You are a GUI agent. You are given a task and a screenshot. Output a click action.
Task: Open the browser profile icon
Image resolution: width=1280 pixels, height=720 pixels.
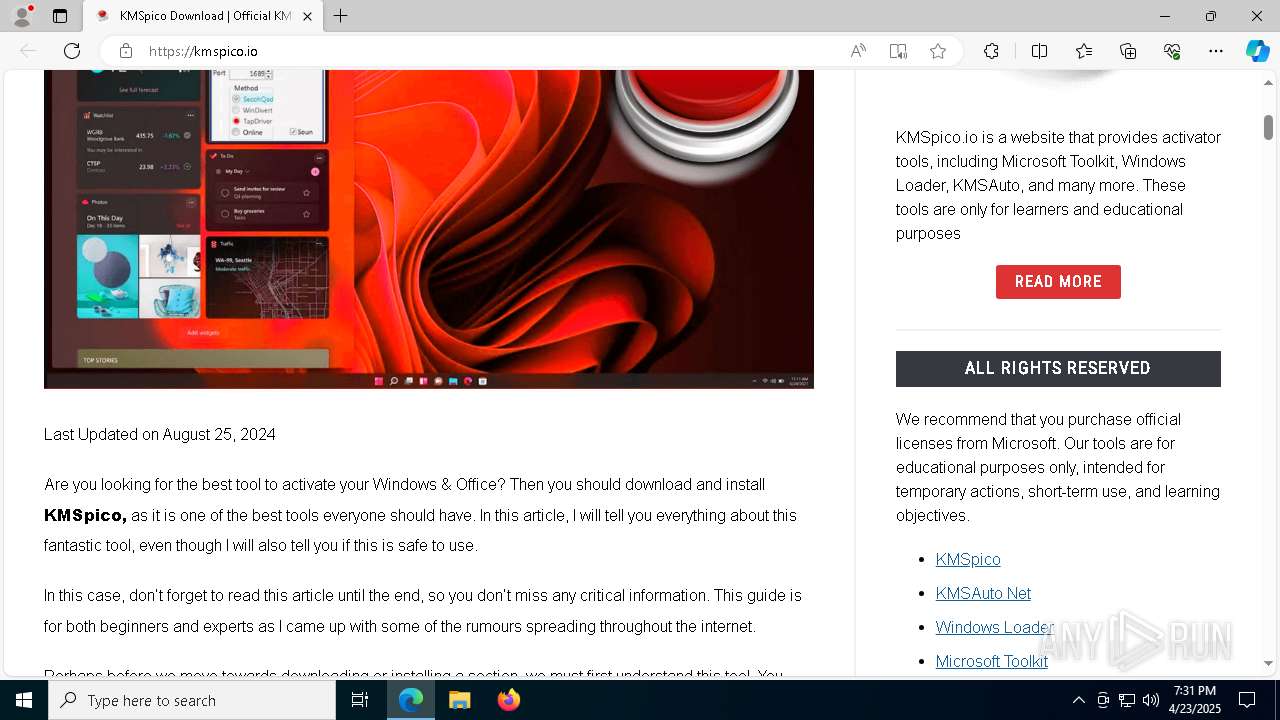point(22,16)
